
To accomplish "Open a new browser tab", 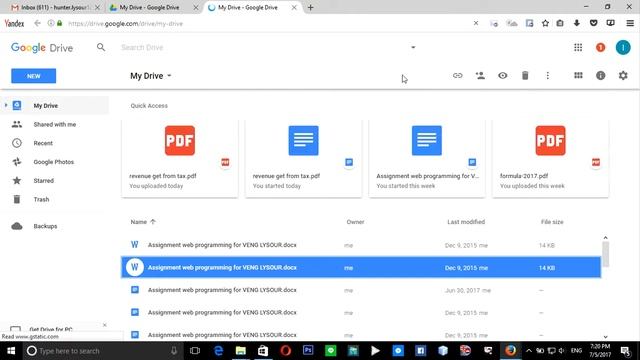I will [311, 7].
